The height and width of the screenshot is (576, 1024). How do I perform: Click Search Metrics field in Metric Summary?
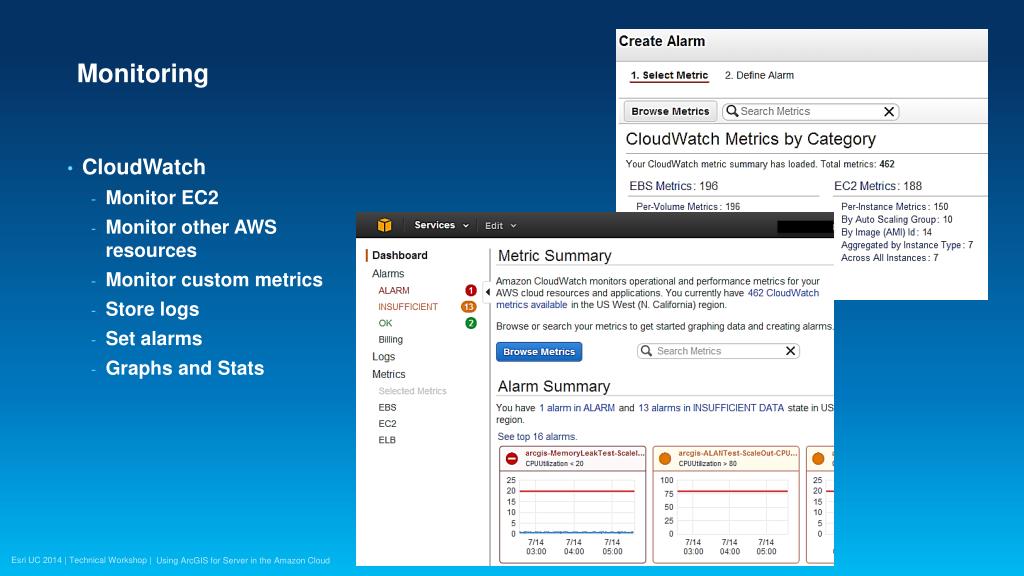pyautogui.click(x=718, y=351)
